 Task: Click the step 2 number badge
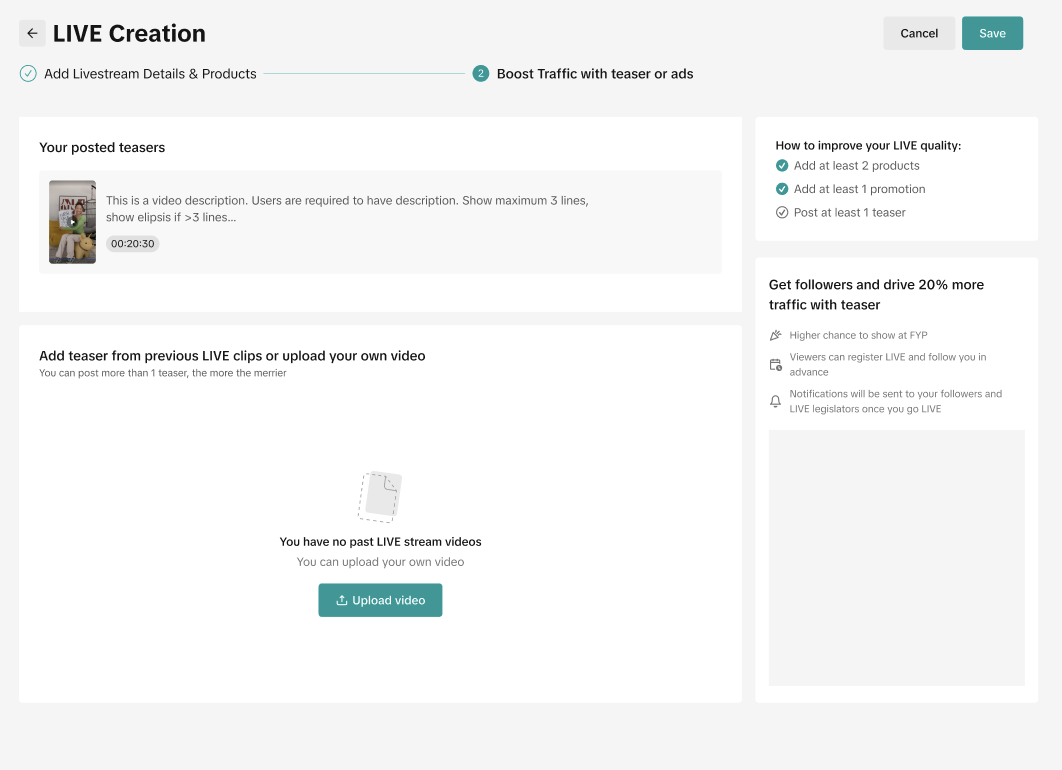pyautogui.click(x=481, y=74)
